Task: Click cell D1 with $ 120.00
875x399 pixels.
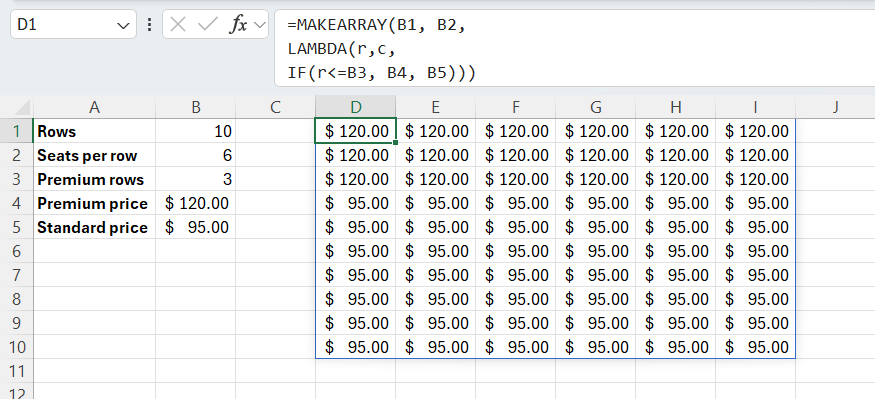Action: pos(355,131)
